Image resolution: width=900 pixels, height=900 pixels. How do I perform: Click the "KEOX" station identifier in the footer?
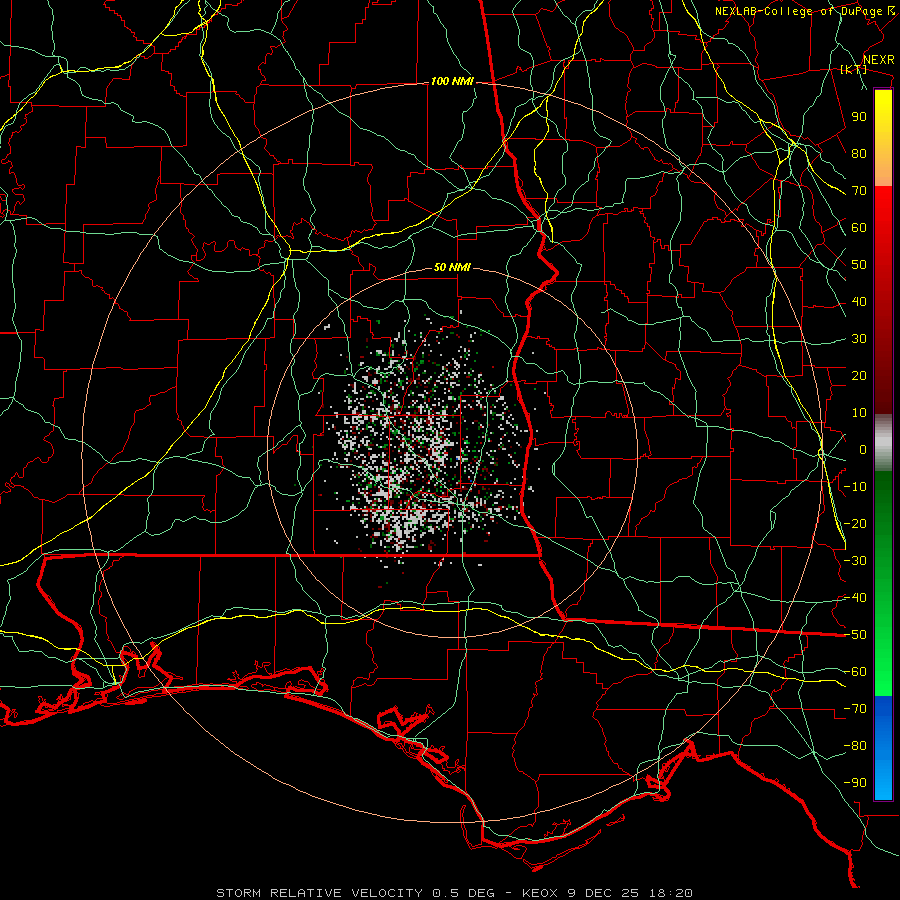click(540, 893)
